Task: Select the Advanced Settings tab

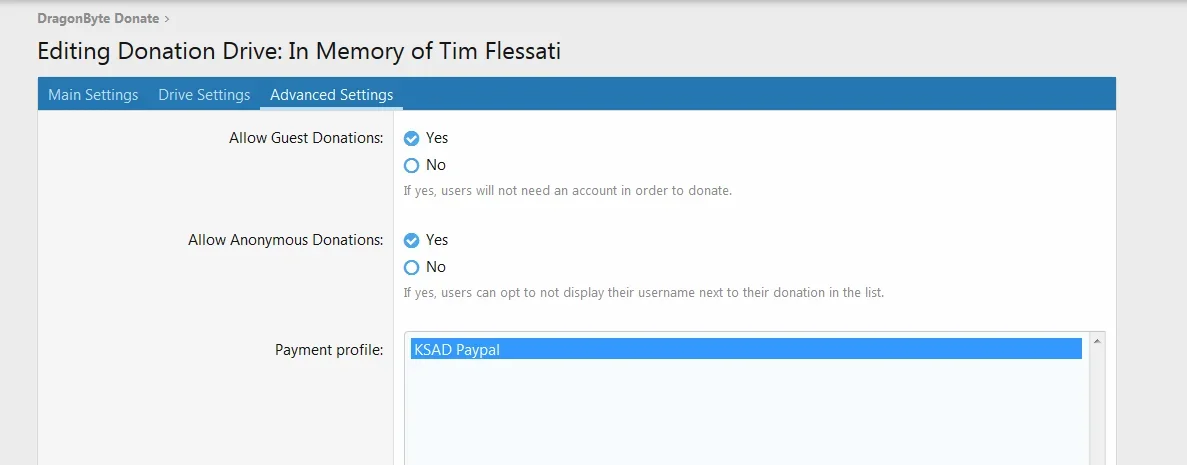Action: [x=331, y=95]
